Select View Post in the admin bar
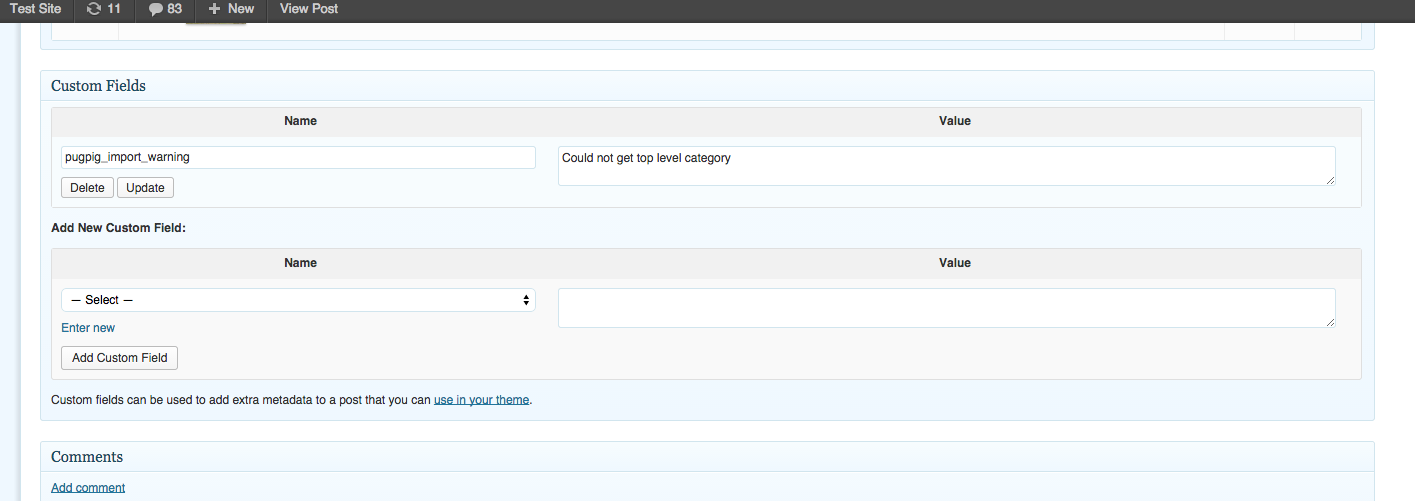 pos(309,9)
